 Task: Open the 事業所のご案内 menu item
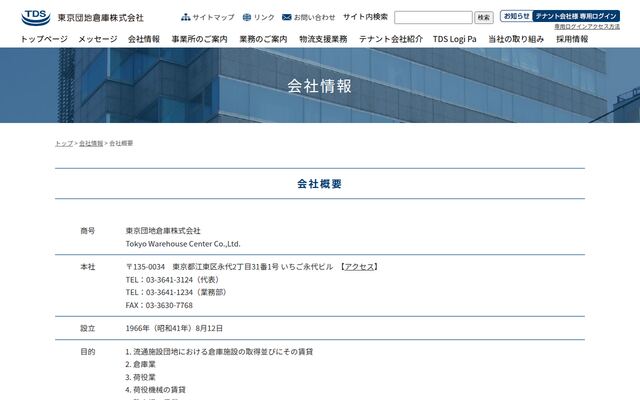pos(199,39)
